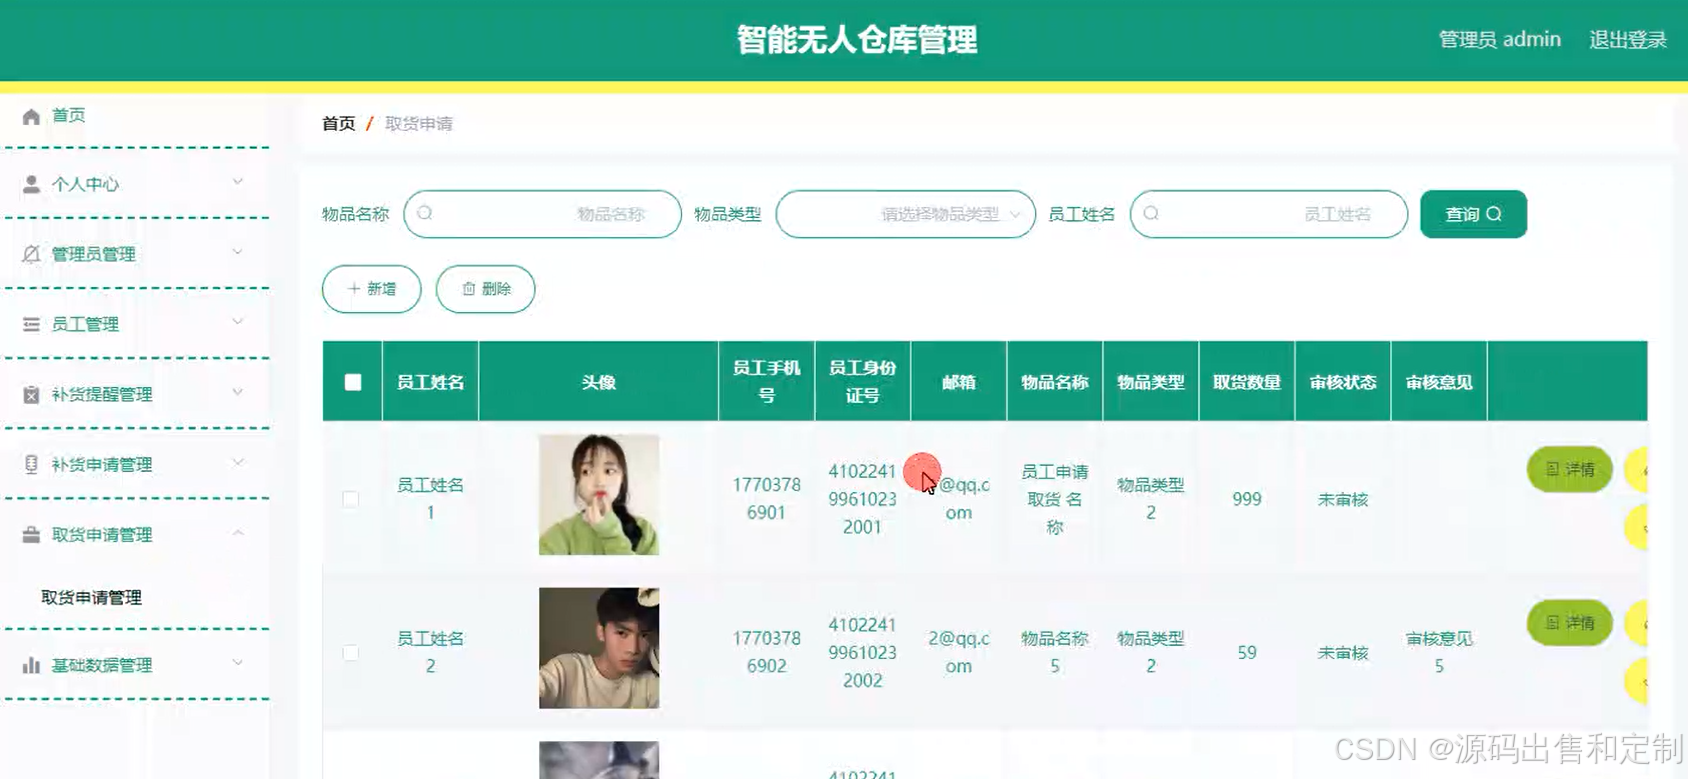Expand the 补货申请管理 menu chevron

coord(238,462)
